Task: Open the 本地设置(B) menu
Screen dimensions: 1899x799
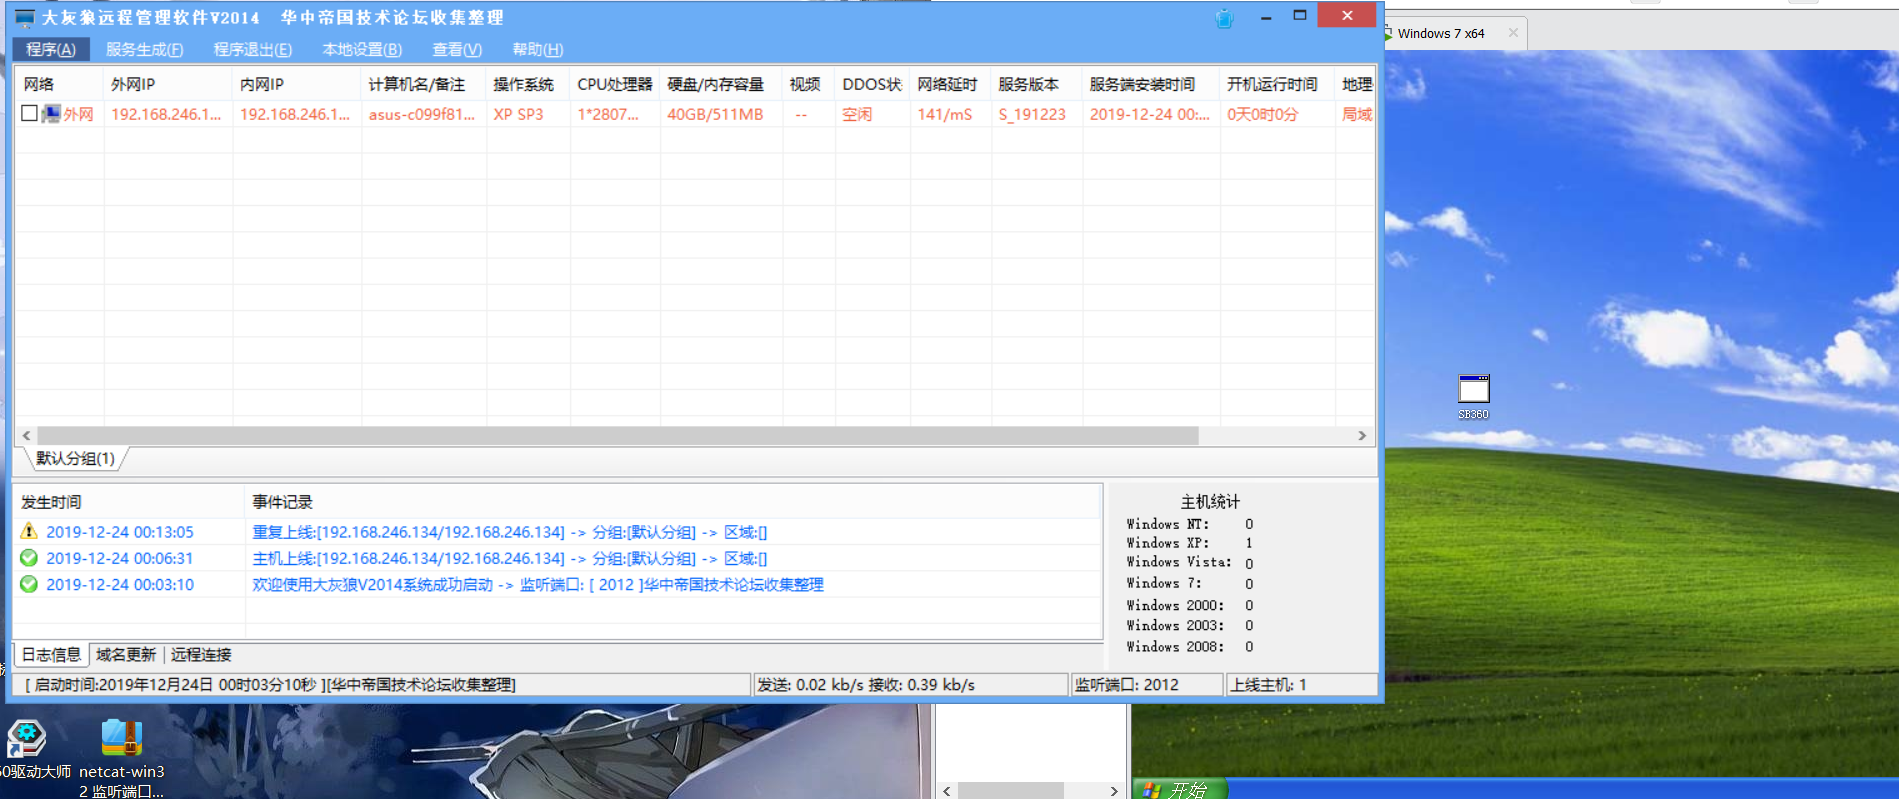Action: (362, 49)
